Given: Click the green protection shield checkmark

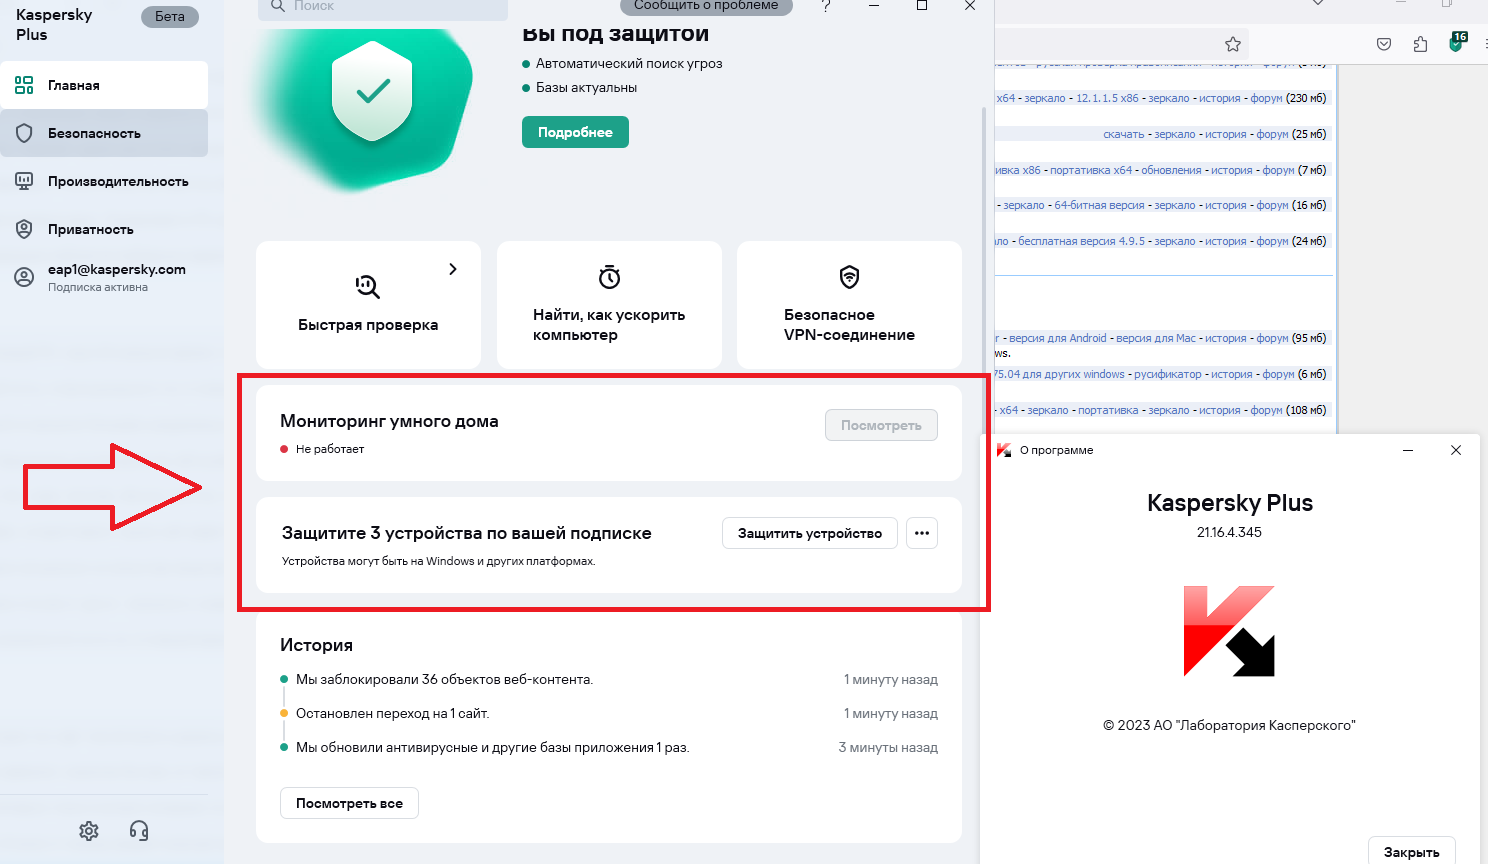Looking at the screenshot, I should point(372,92).
